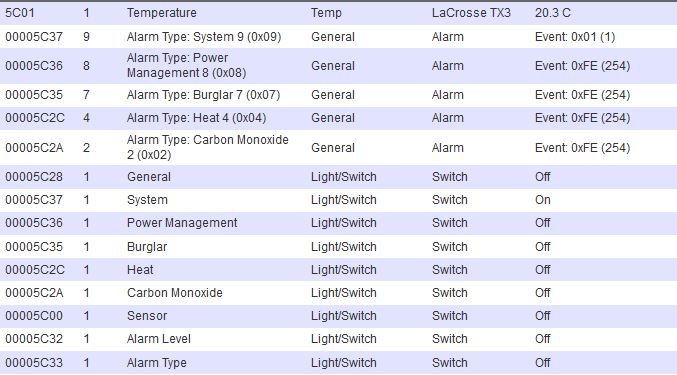Screen dimensions: 677x375
Task: Click device ID 00005C33
Action: click(x=34, y=362)
